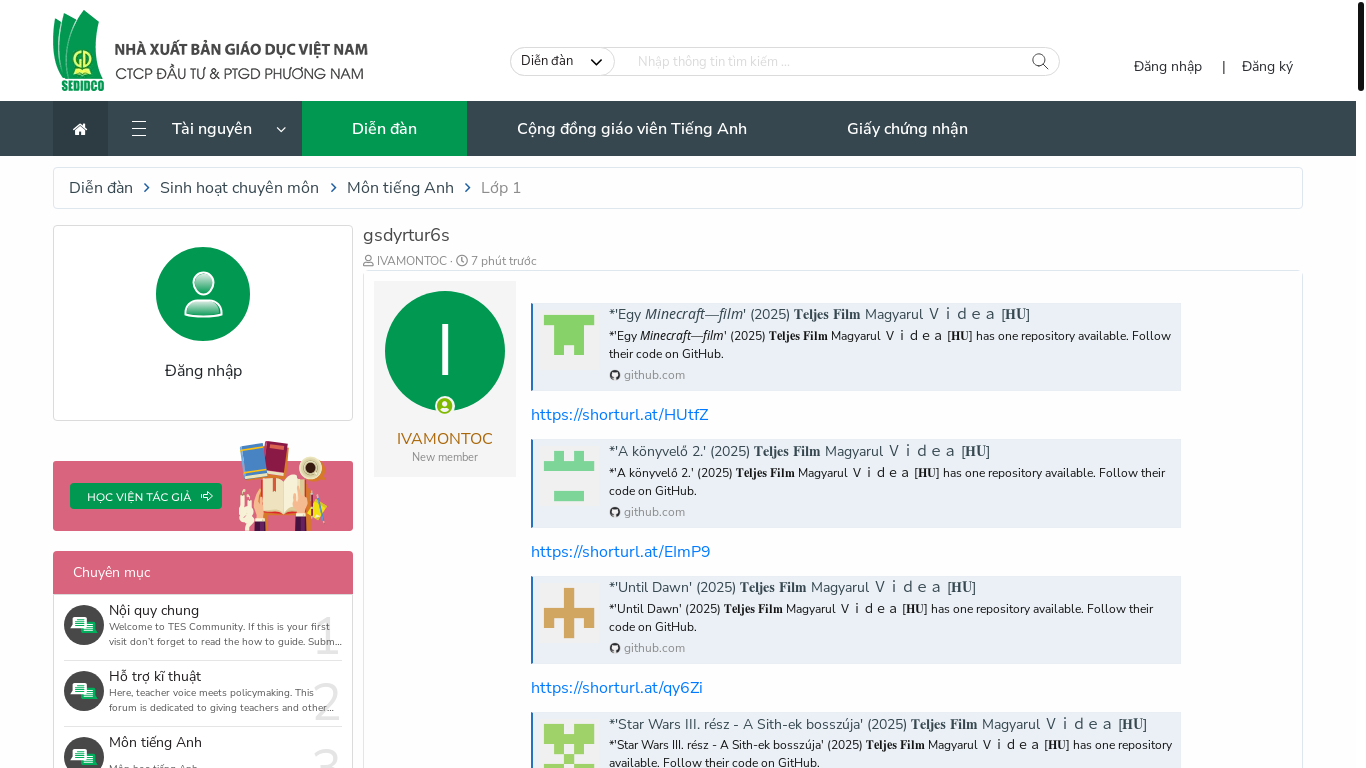Viewport: 1366px width, 768px height.
Task: Click the A könyvelő 2 GitHub thumbnail
Action: coord(569,475)
